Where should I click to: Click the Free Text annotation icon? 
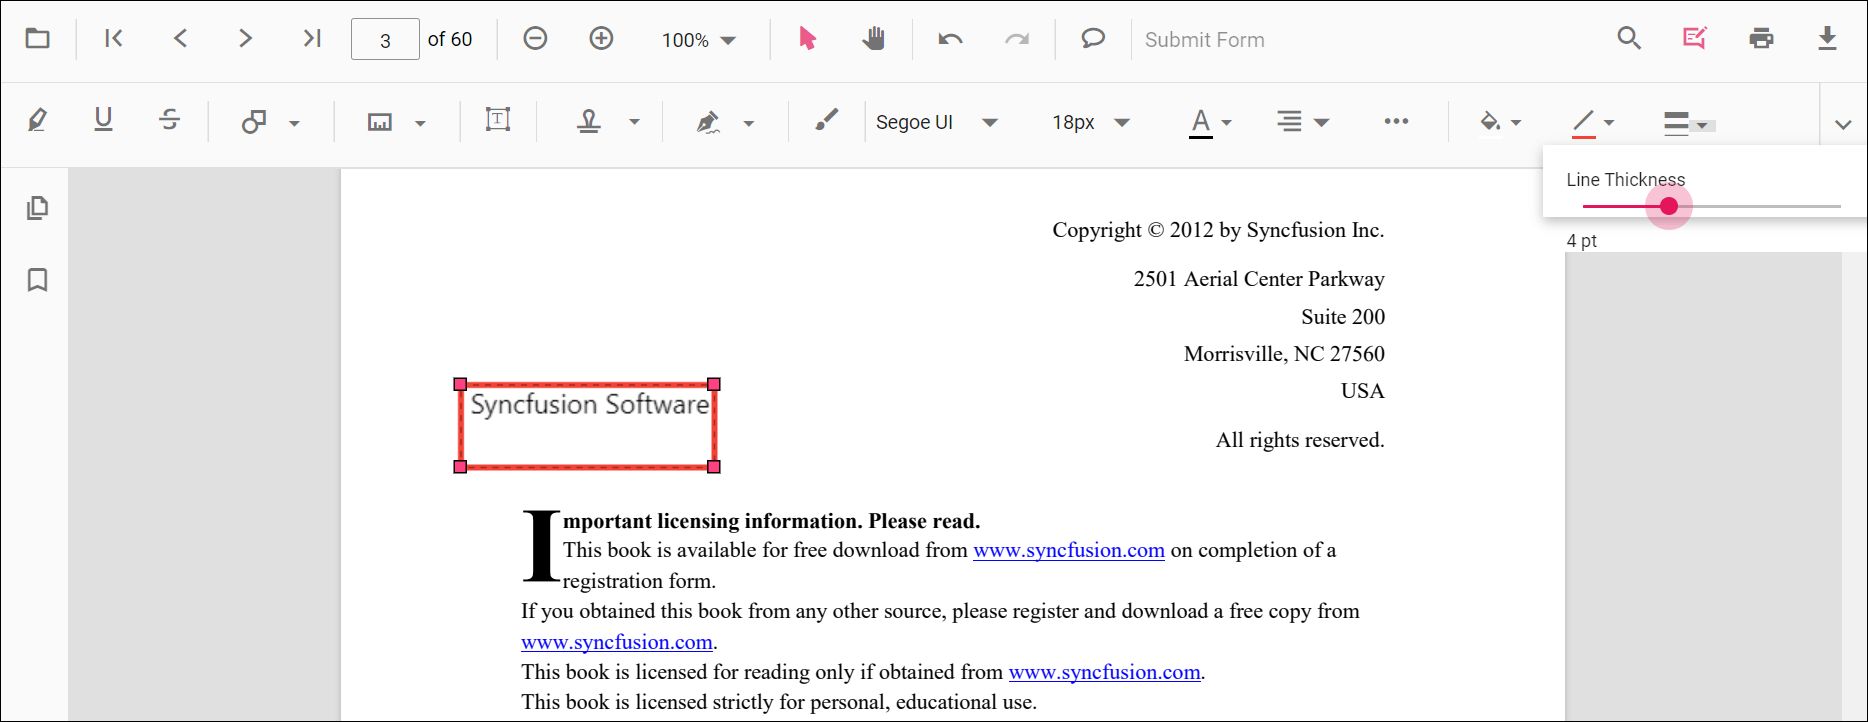click(497, 121)
